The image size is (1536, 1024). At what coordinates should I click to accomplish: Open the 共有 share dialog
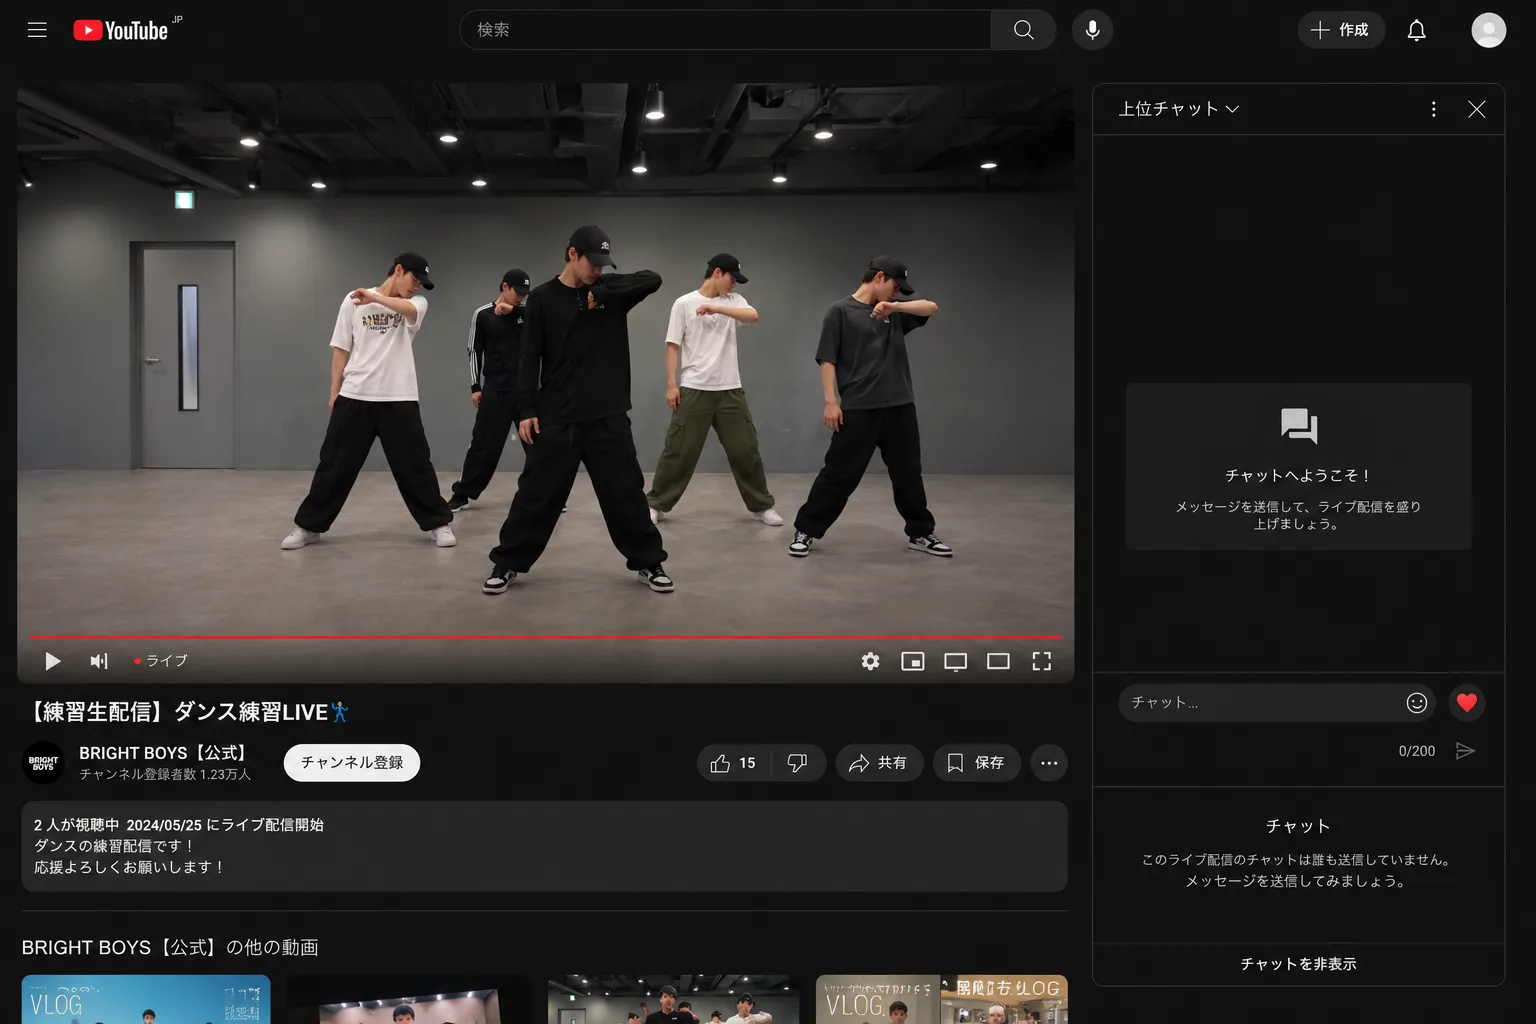pos(878,763)
